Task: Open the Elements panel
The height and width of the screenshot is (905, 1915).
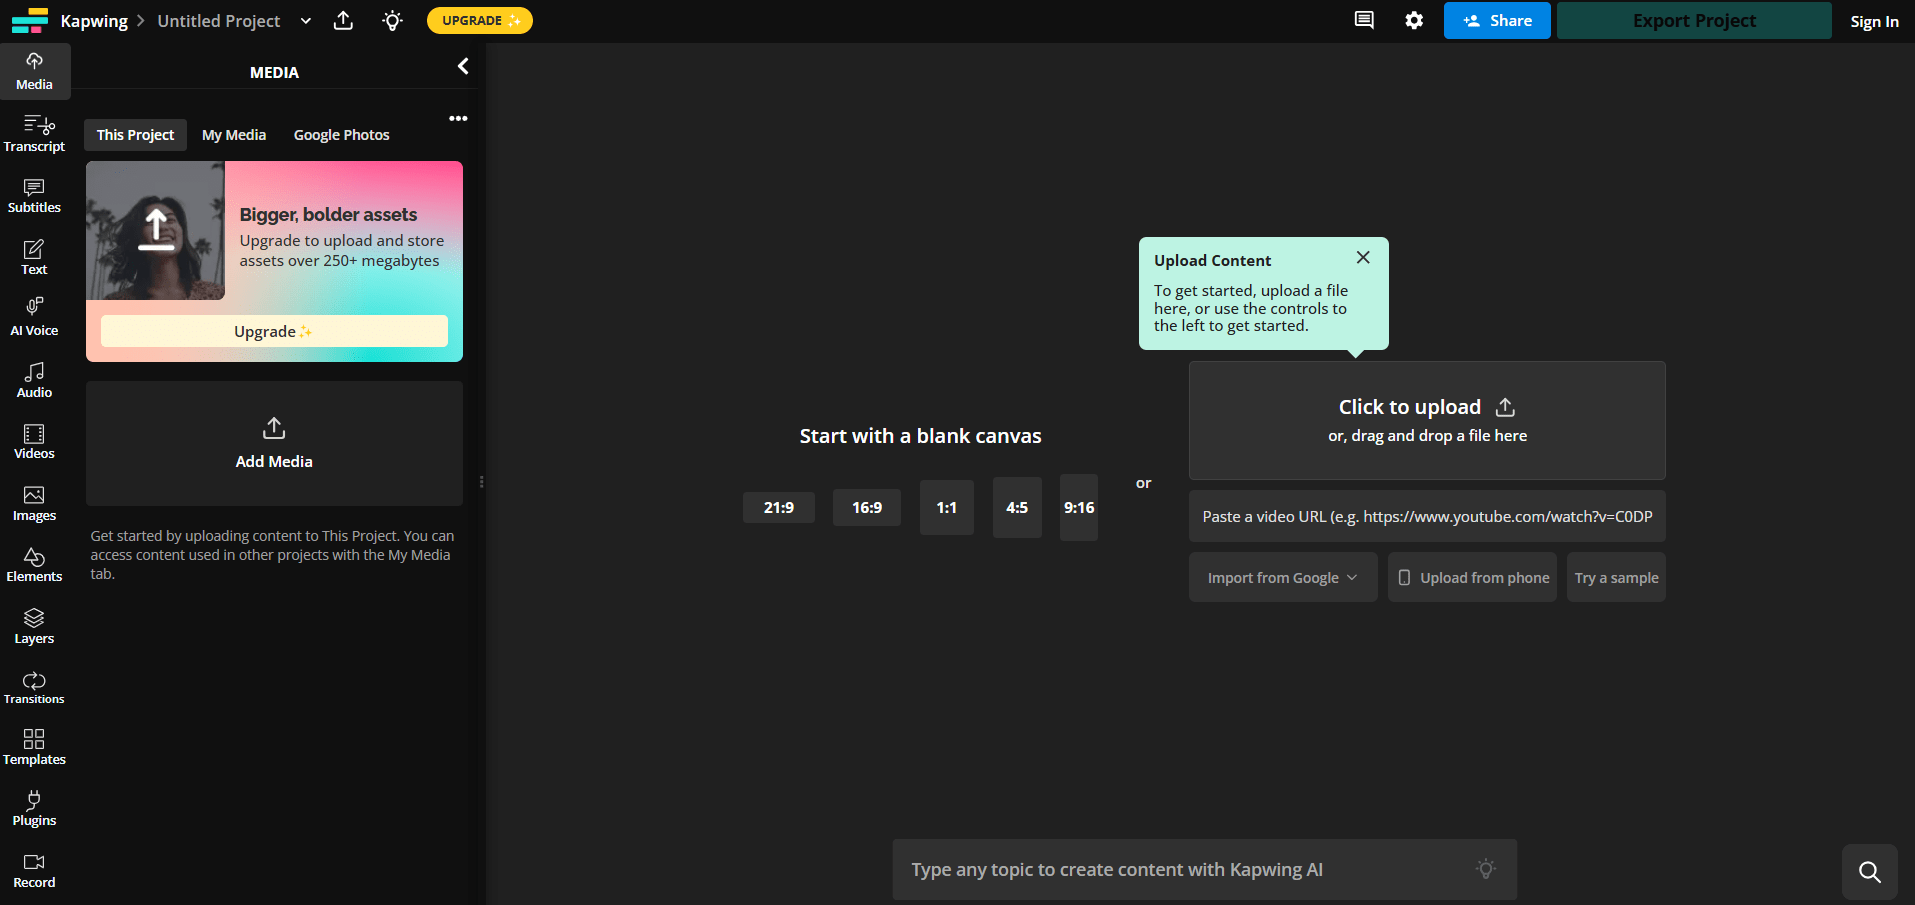Action: tap(34, 564)
